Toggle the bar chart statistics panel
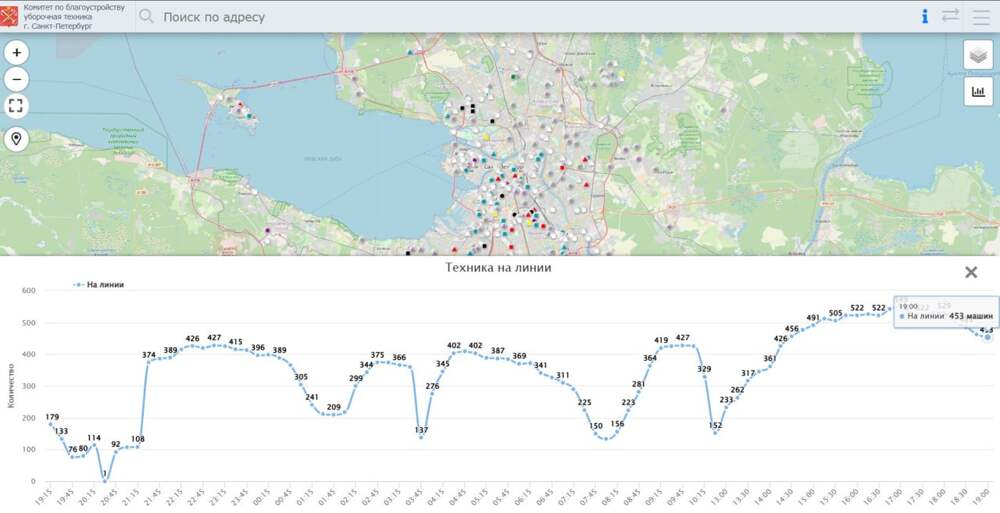The height and width of the screenshot is (513, 1000). pos(978,92)
